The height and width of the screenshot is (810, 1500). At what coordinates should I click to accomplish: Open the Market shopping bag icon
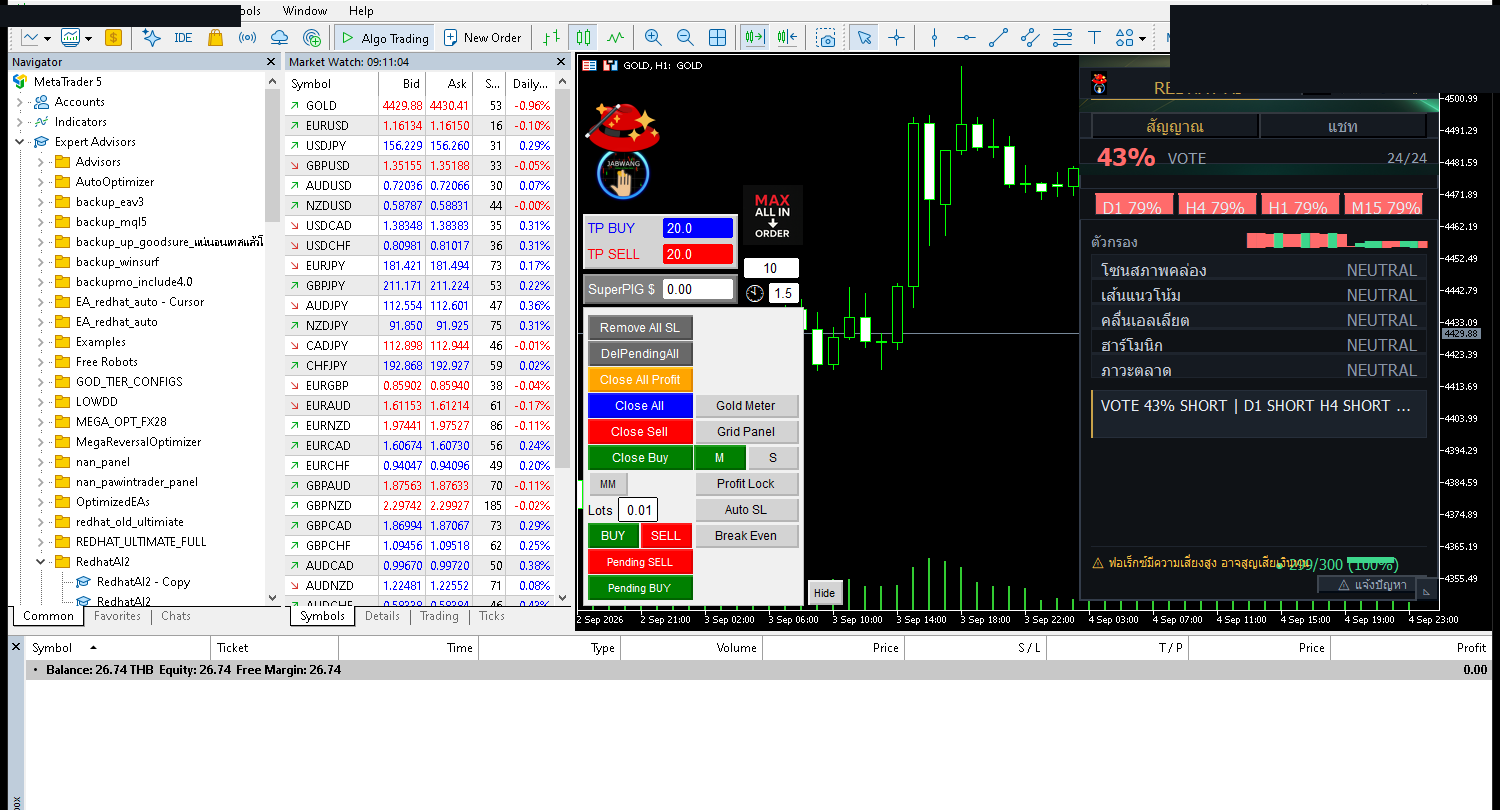(x=215, y=38)
